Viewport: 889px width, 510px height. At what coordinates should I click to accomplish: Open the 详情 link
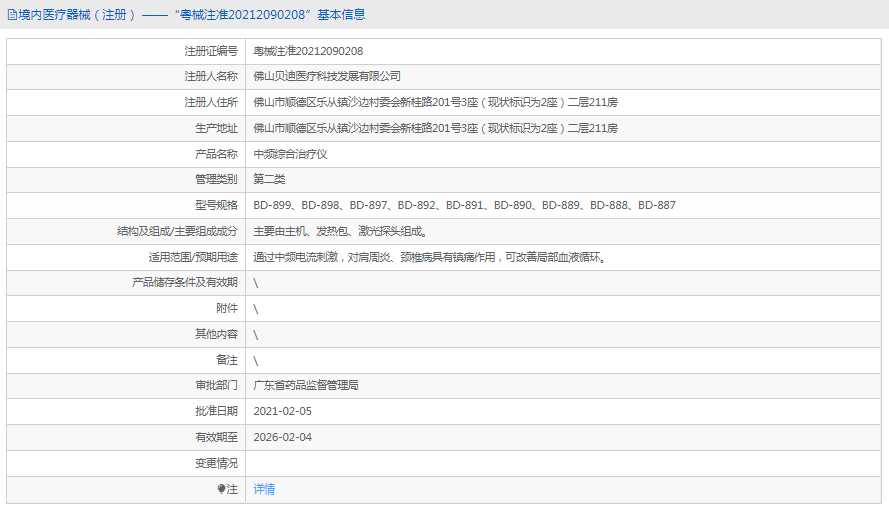click(x=264, y=489)
